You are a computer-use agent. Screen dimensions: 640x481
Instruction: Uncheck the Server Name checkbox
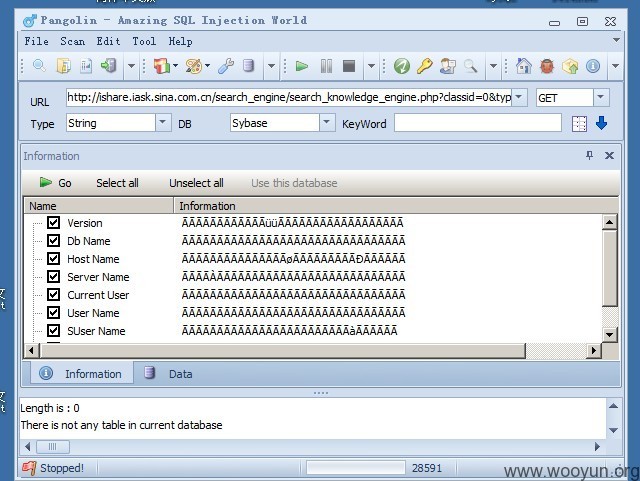click(x=53, y=276)
